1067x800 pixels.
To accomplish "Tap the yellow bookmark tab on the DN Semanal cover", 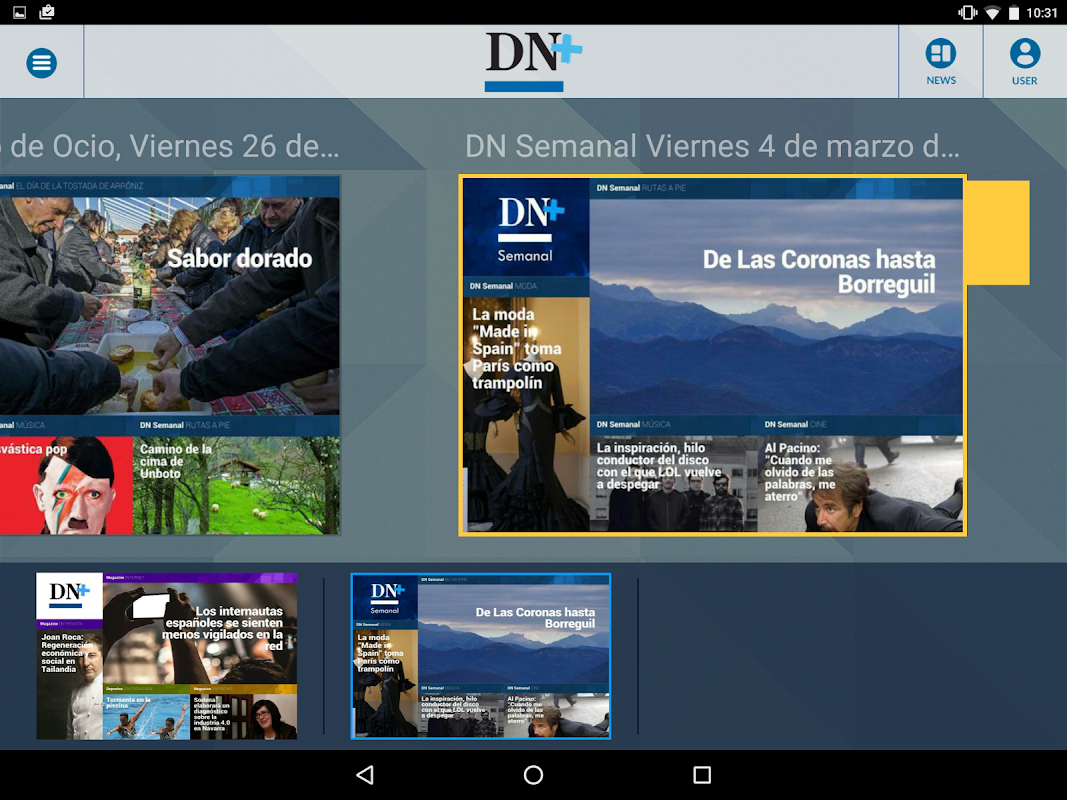I will click(x=998, y=232).
